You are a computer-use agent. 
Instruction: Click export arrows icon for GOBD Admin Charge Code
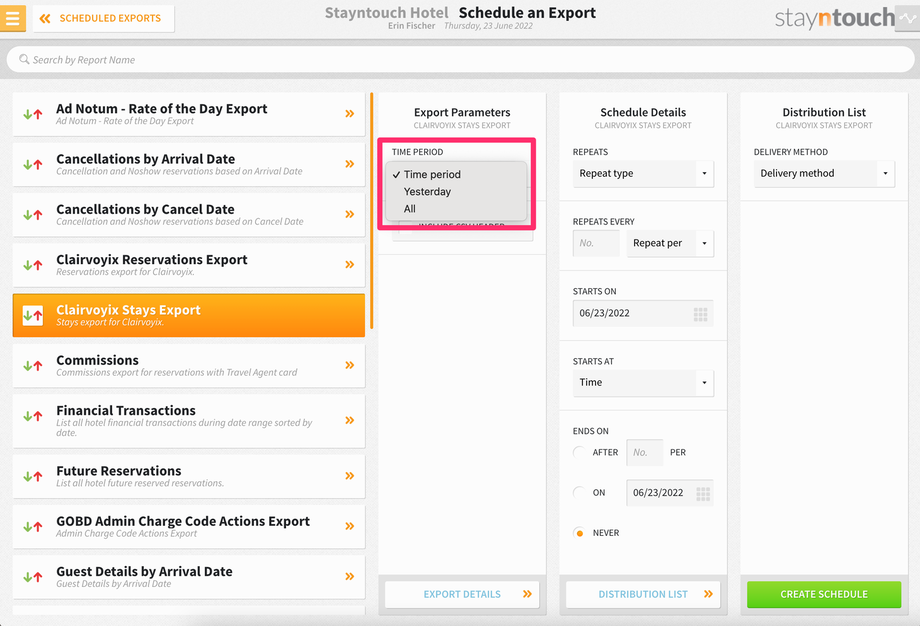click(x=33, y=527)
